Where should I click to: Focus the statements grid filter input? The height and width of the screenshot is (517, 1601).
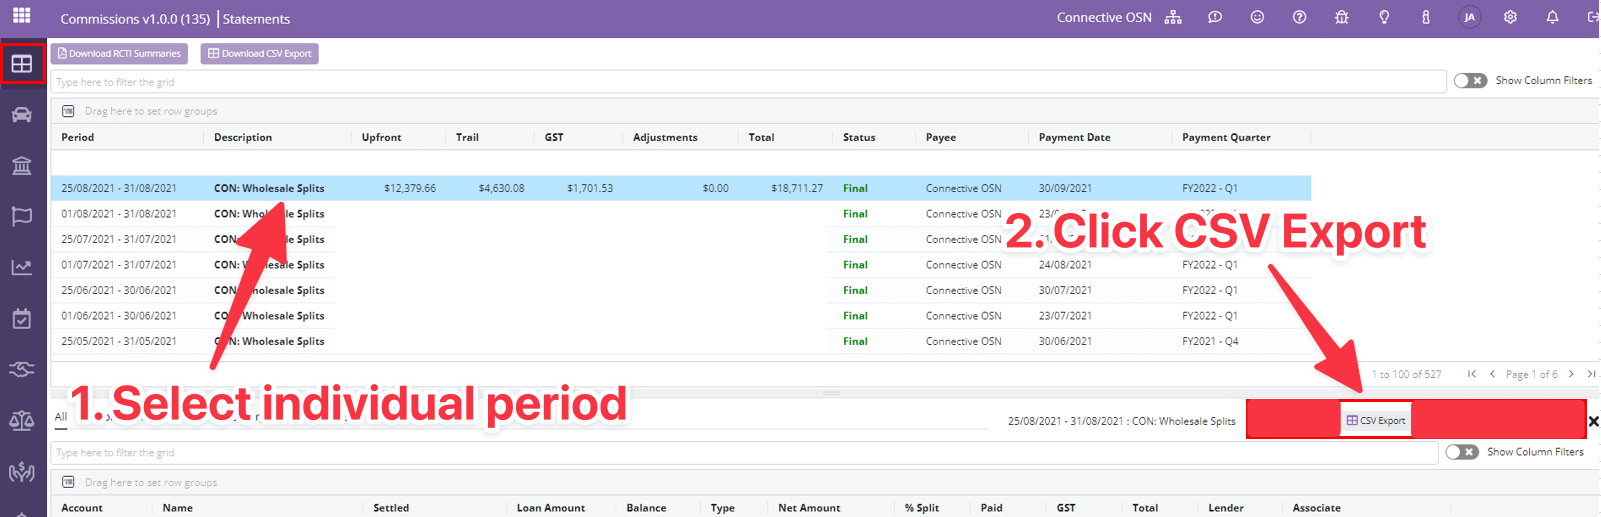[749, 82]
